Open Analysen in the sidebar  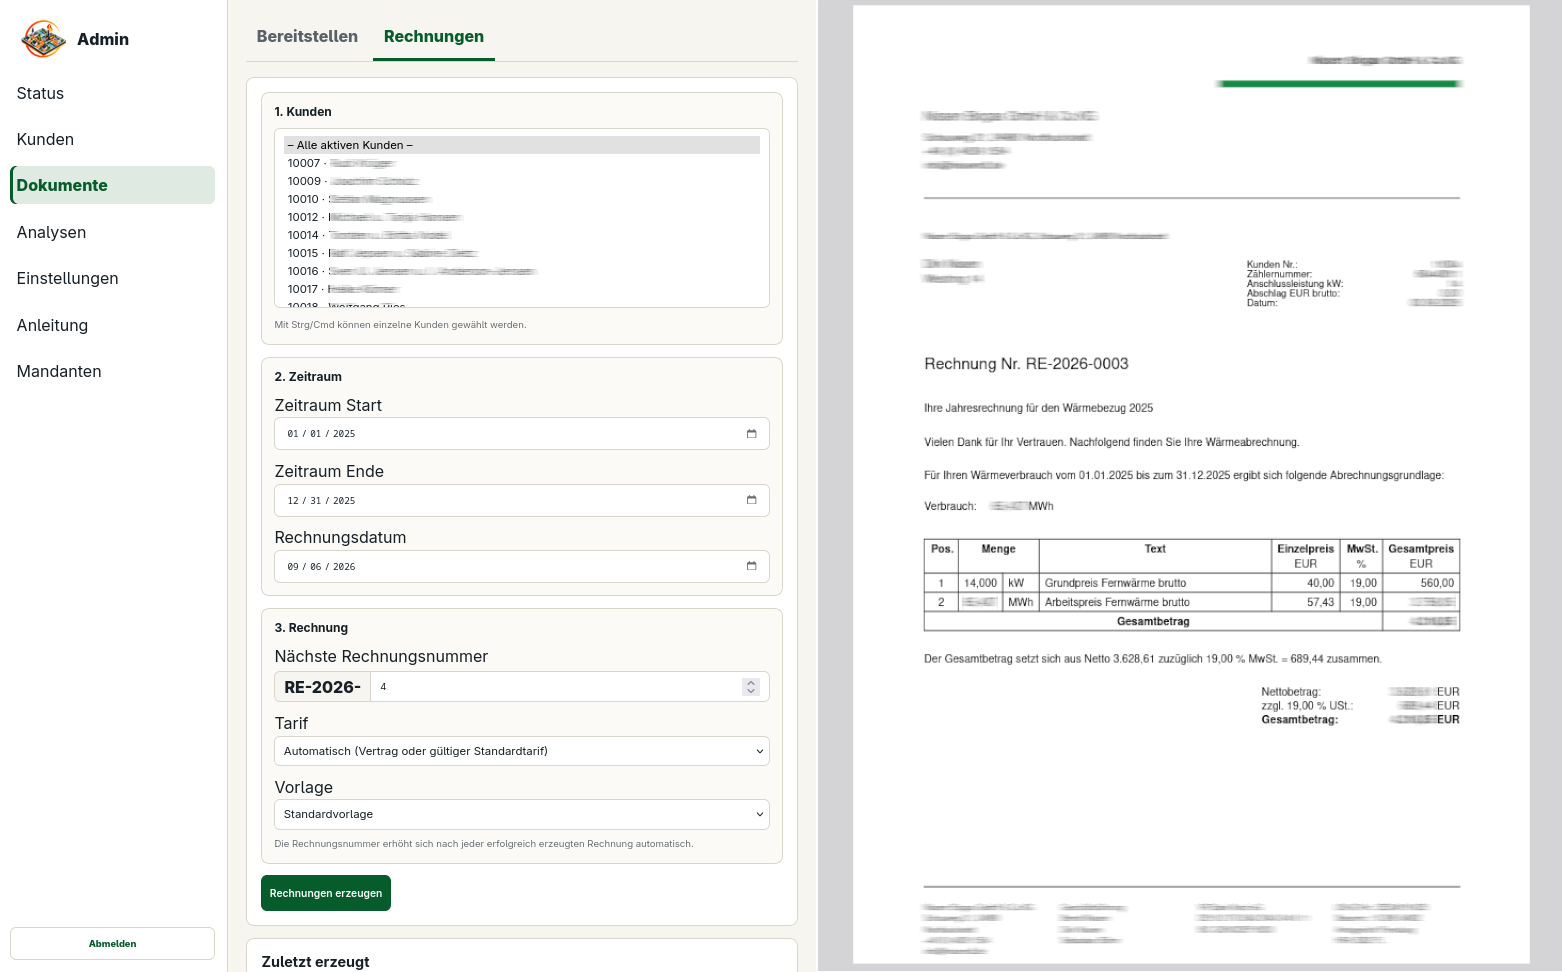pos(112,232)
